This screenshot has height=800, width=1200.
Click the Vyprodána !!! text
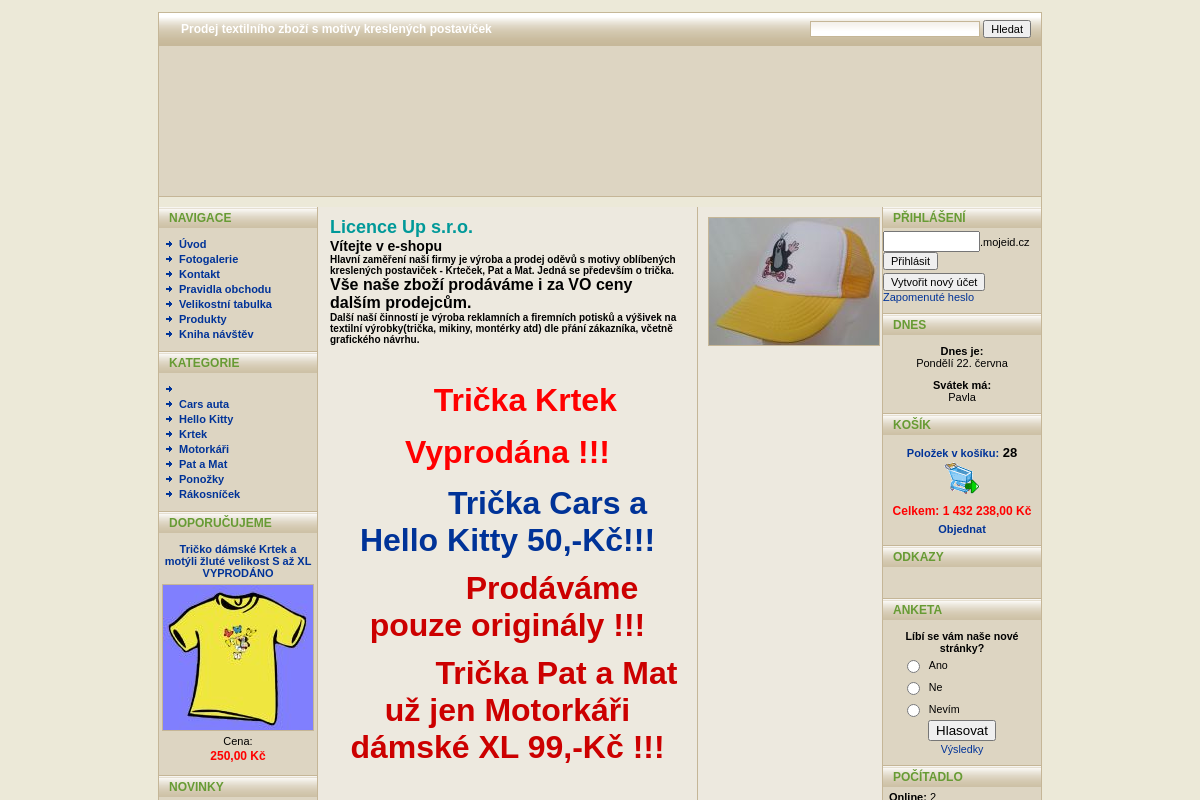tap(507, 452)
